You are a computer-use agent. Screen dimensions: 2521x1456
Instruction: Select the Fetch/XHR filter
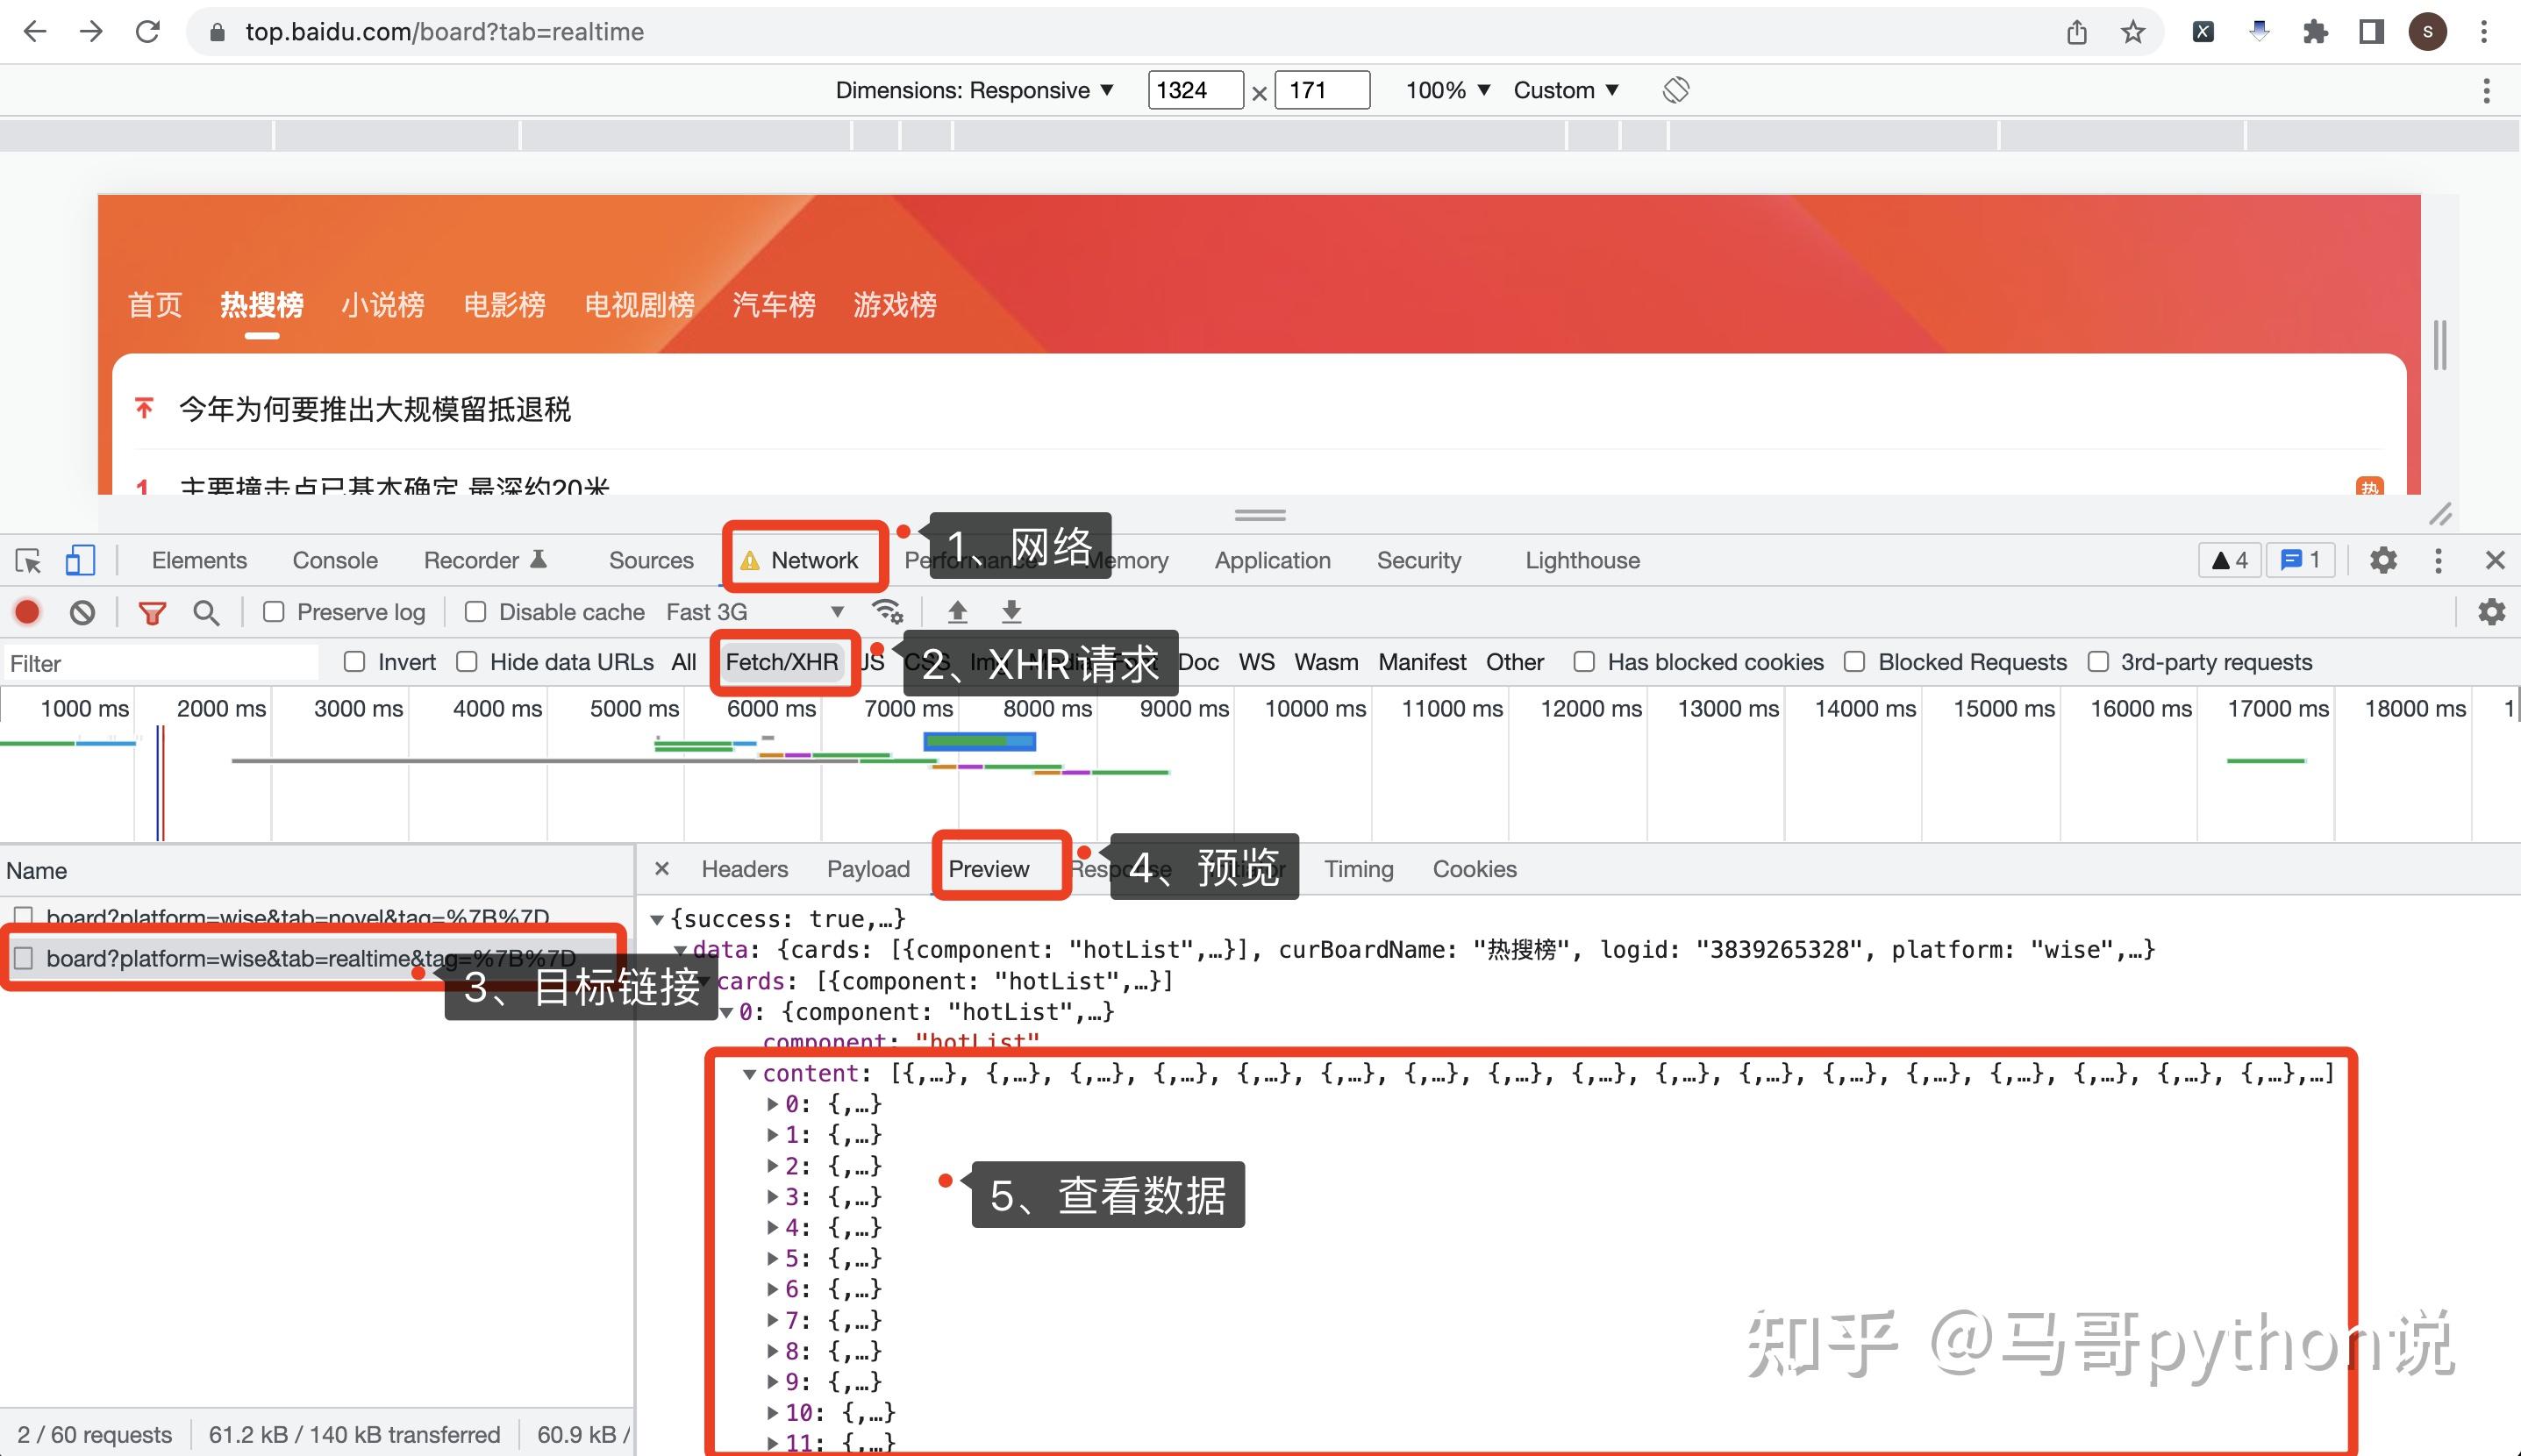(x=782, y=662)
